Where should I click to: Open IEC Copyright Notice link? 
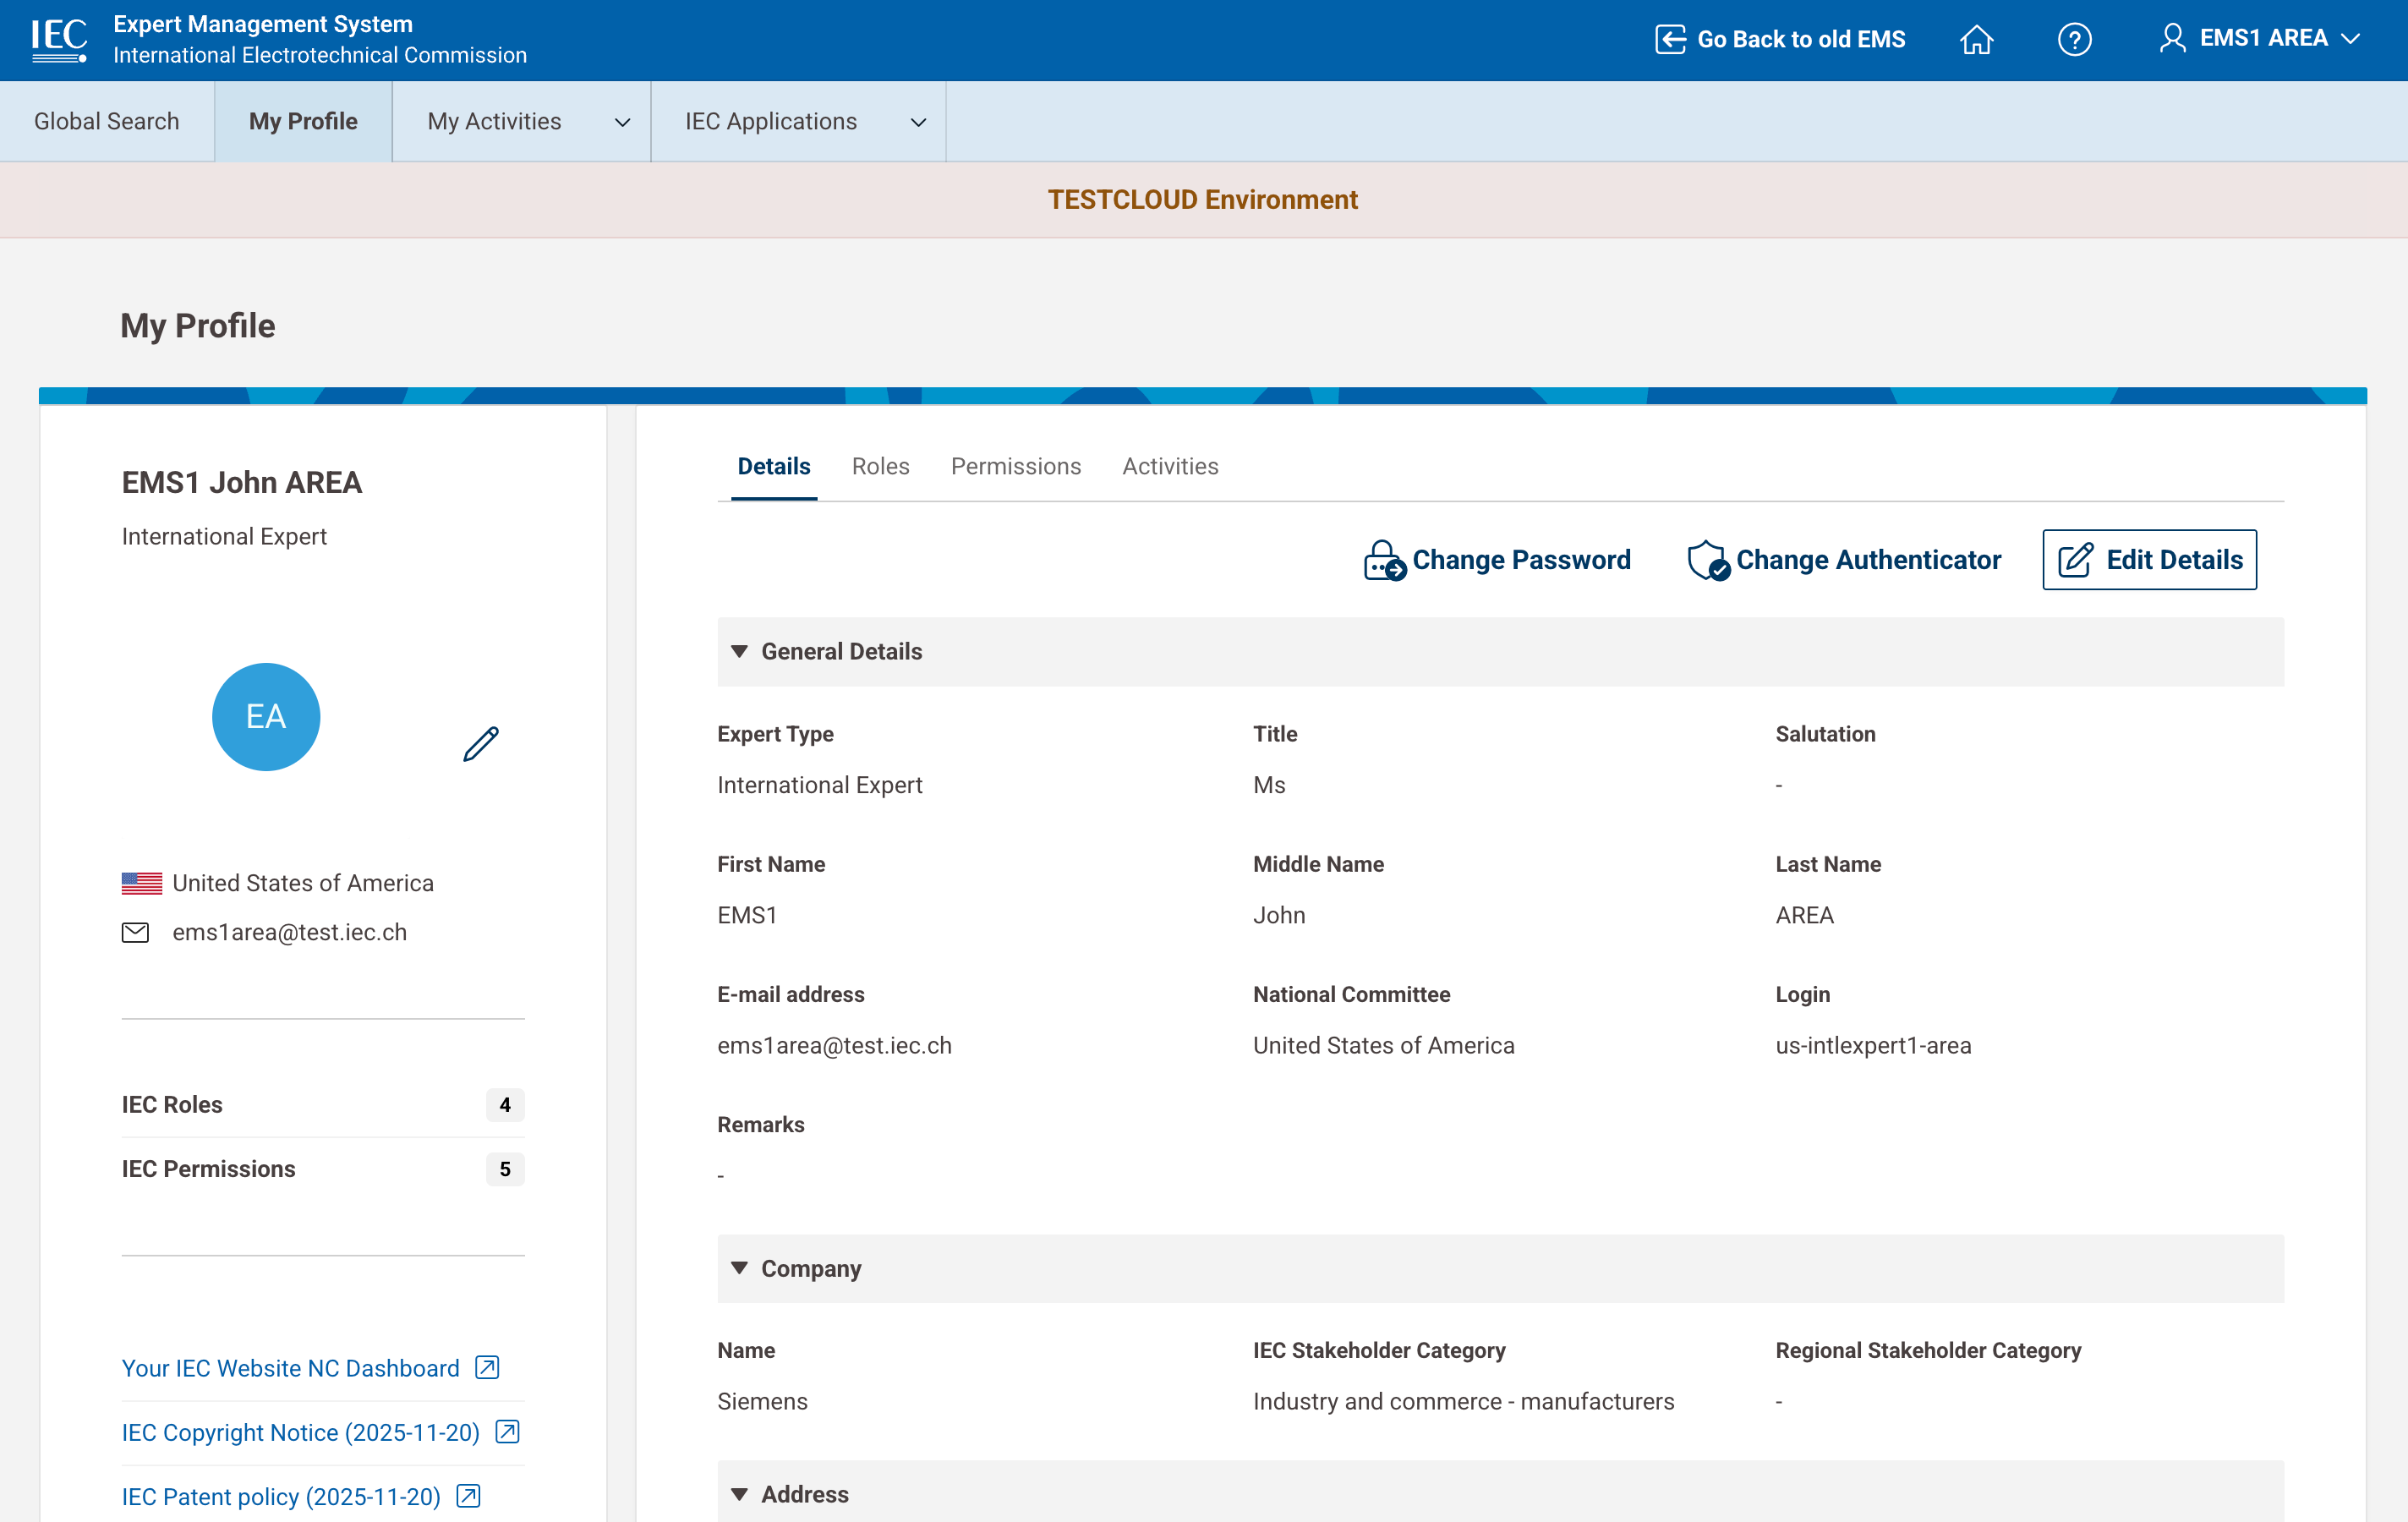coord(300,1432)
